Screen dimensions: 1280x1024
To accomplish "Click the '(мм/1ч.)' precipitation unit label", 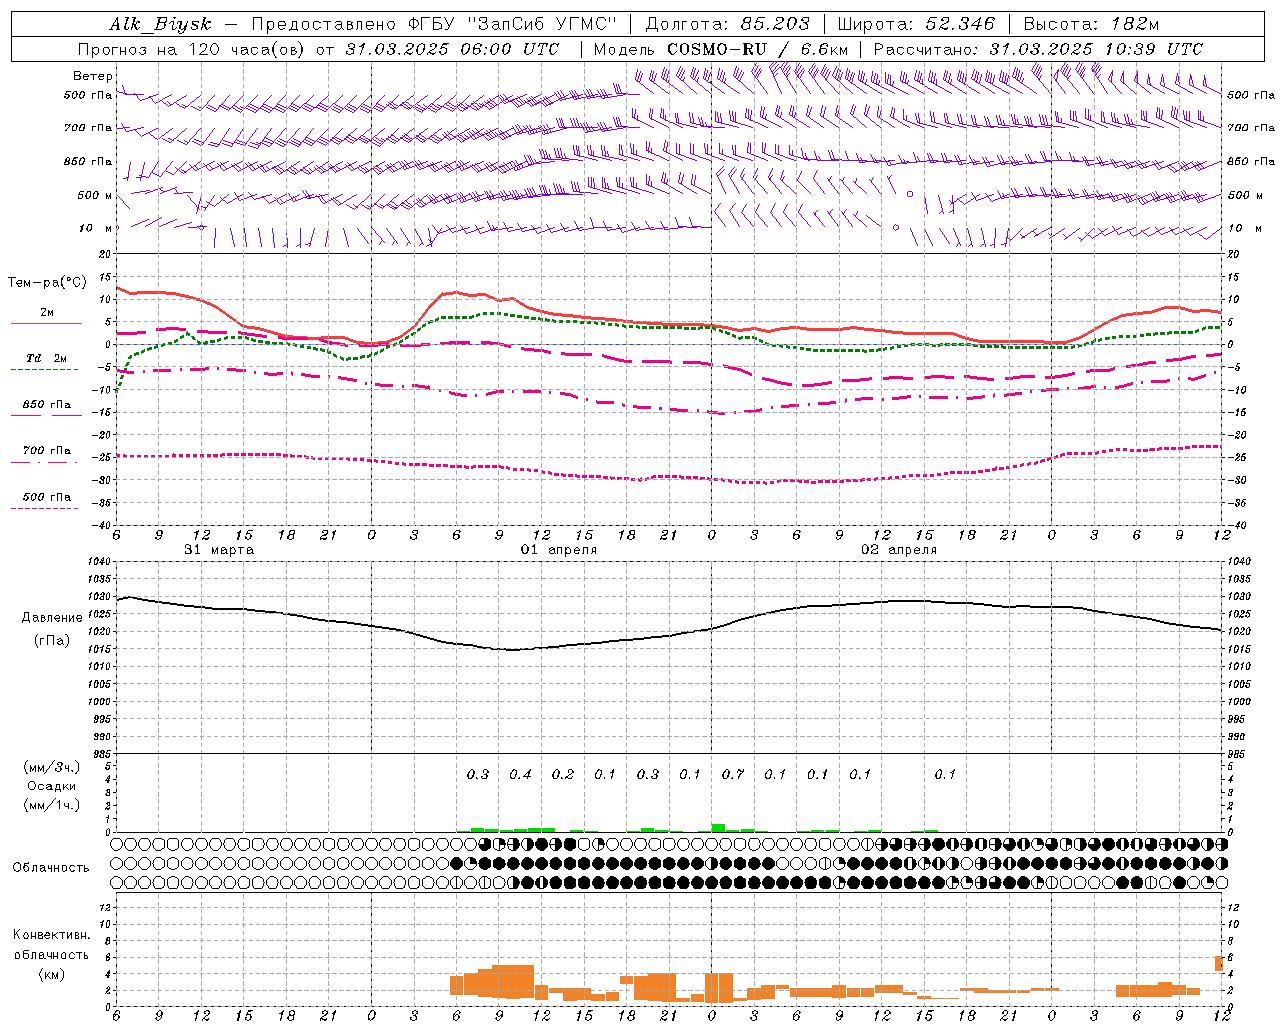I will [52, 805].
